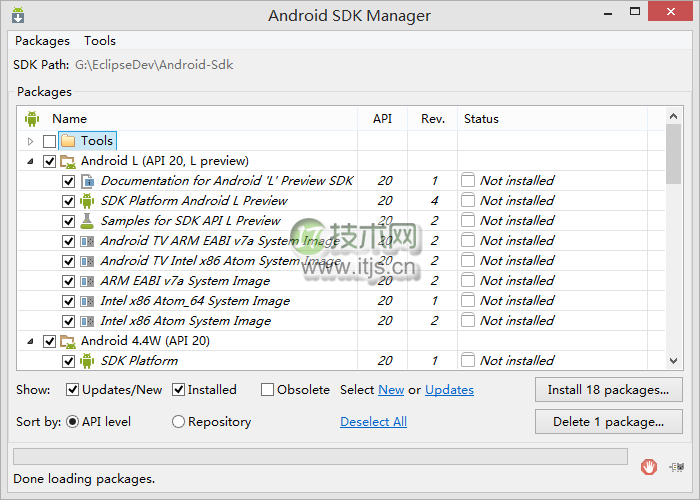Toggle the Updates/New show filter
Screen dimensions: 700x500
(72, 390)
